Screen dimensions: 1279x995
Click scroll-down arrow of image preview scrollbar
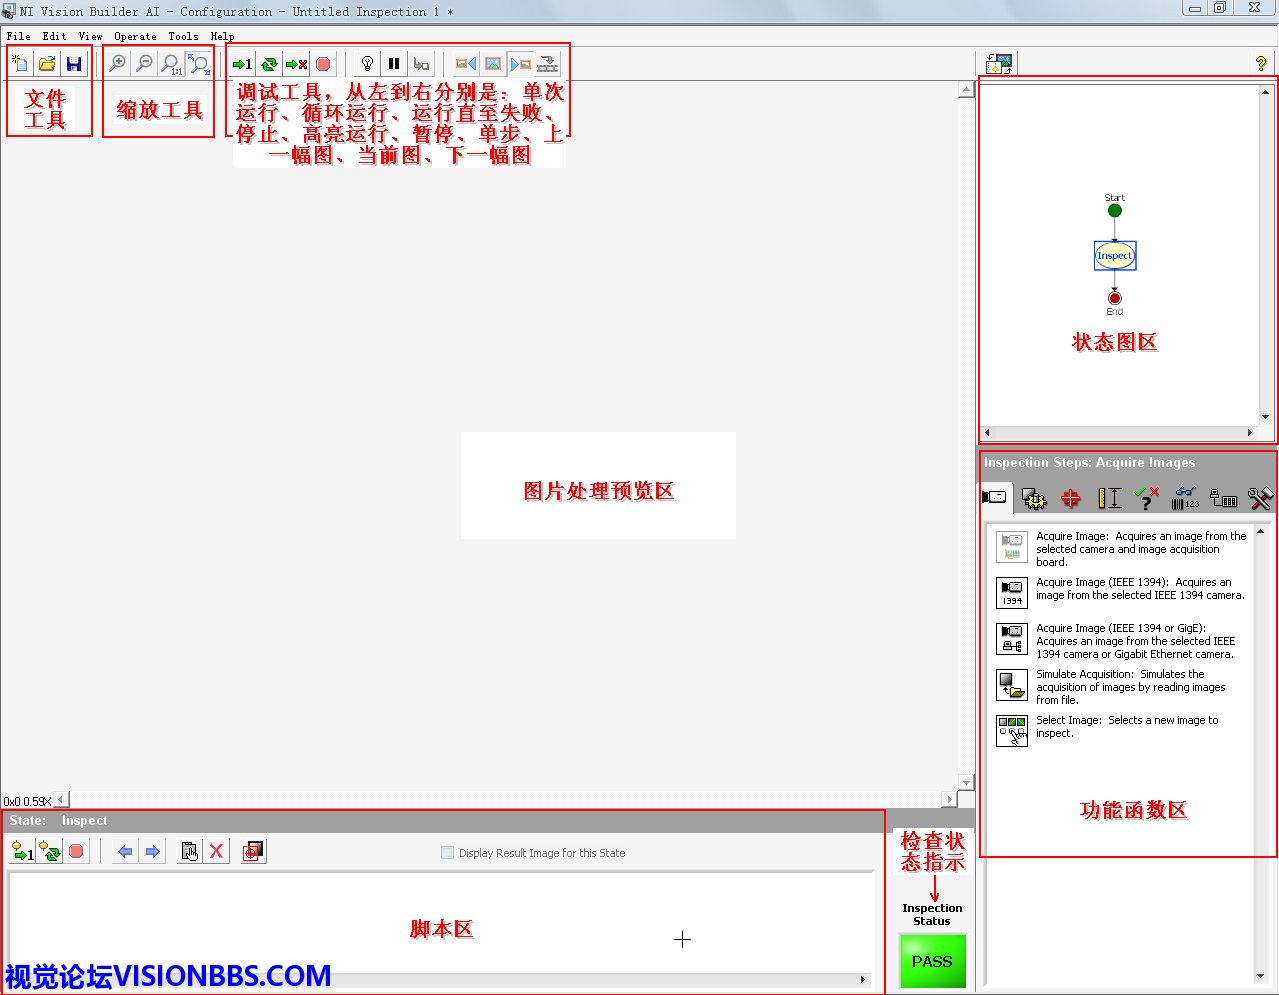(966, 782)
